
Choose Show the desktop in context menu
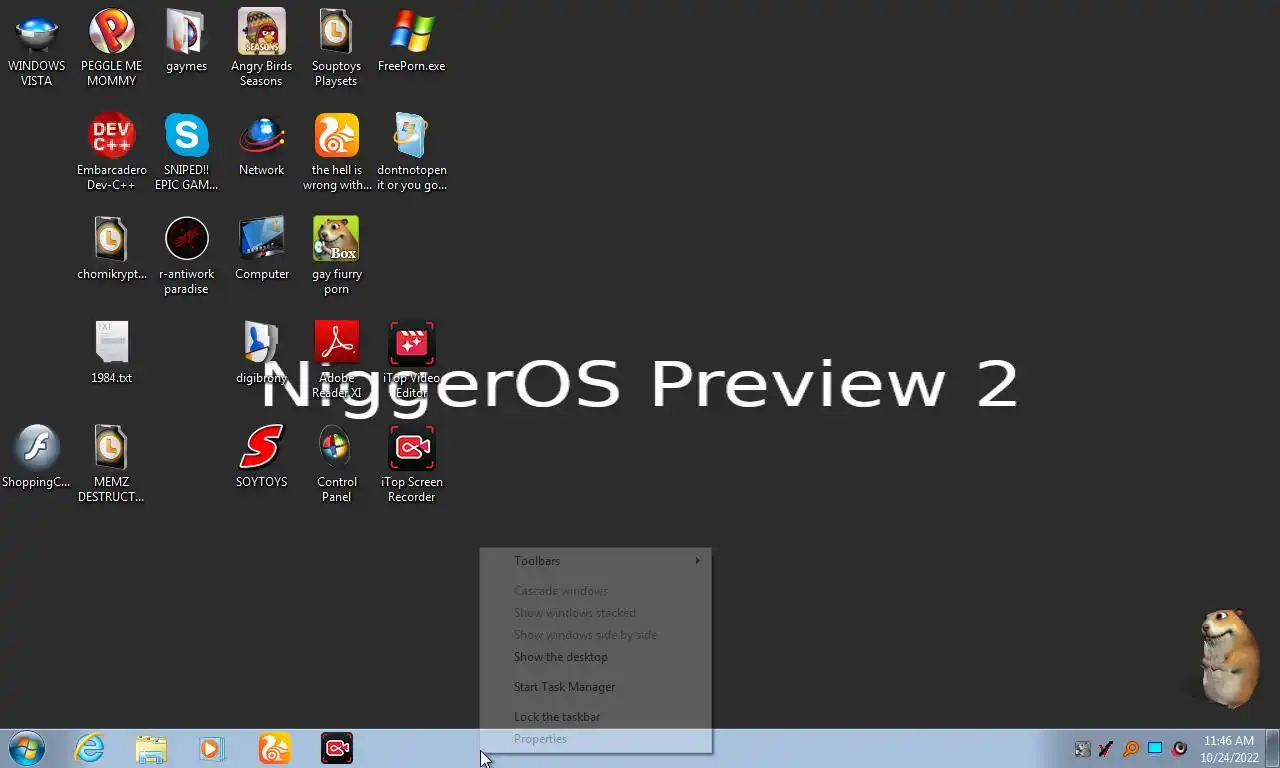(596, 657)
